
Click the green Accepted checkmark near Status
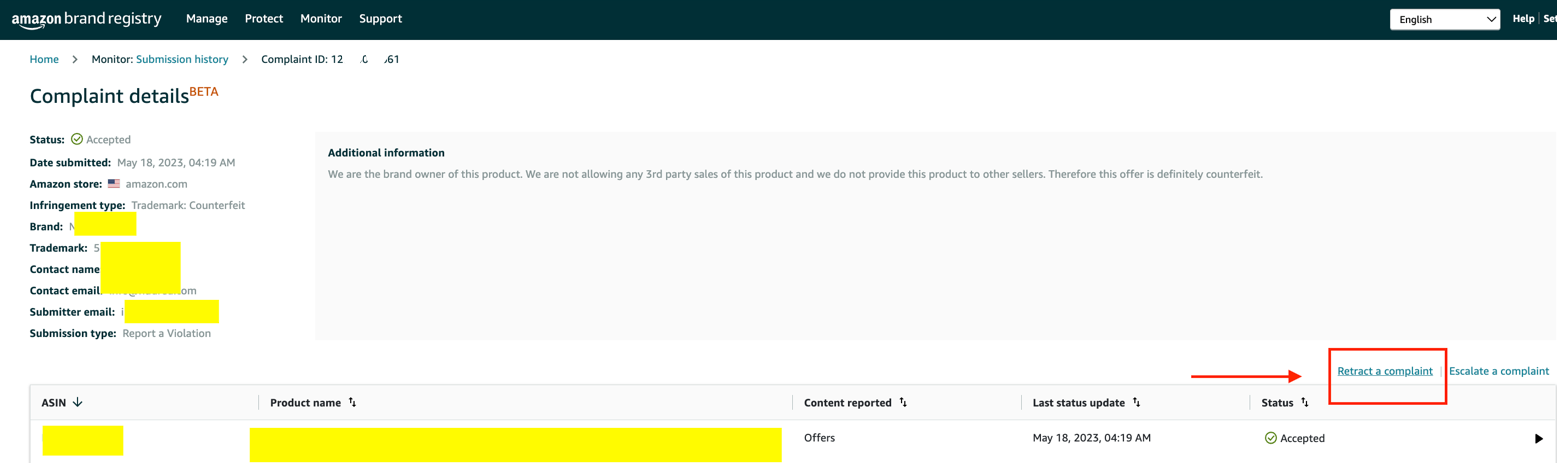pos(77,140)
